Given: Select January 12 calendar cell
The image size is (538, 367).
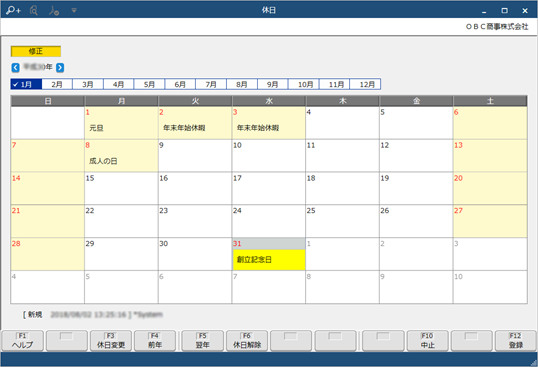Looking at the screenshot, I should coord(416,156).
